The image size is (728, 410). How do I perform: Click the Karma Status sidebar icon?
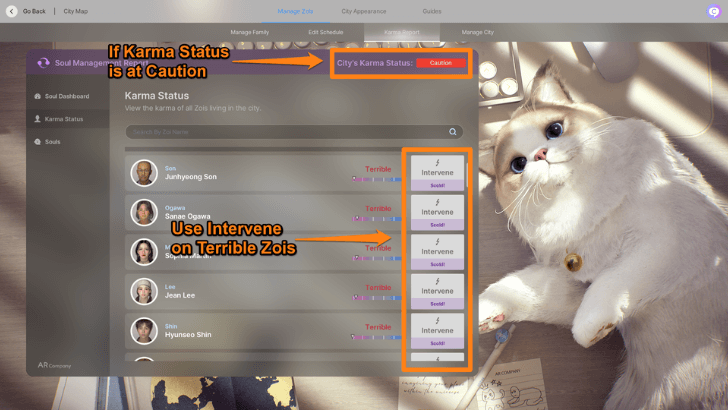[x=38, y=119]
